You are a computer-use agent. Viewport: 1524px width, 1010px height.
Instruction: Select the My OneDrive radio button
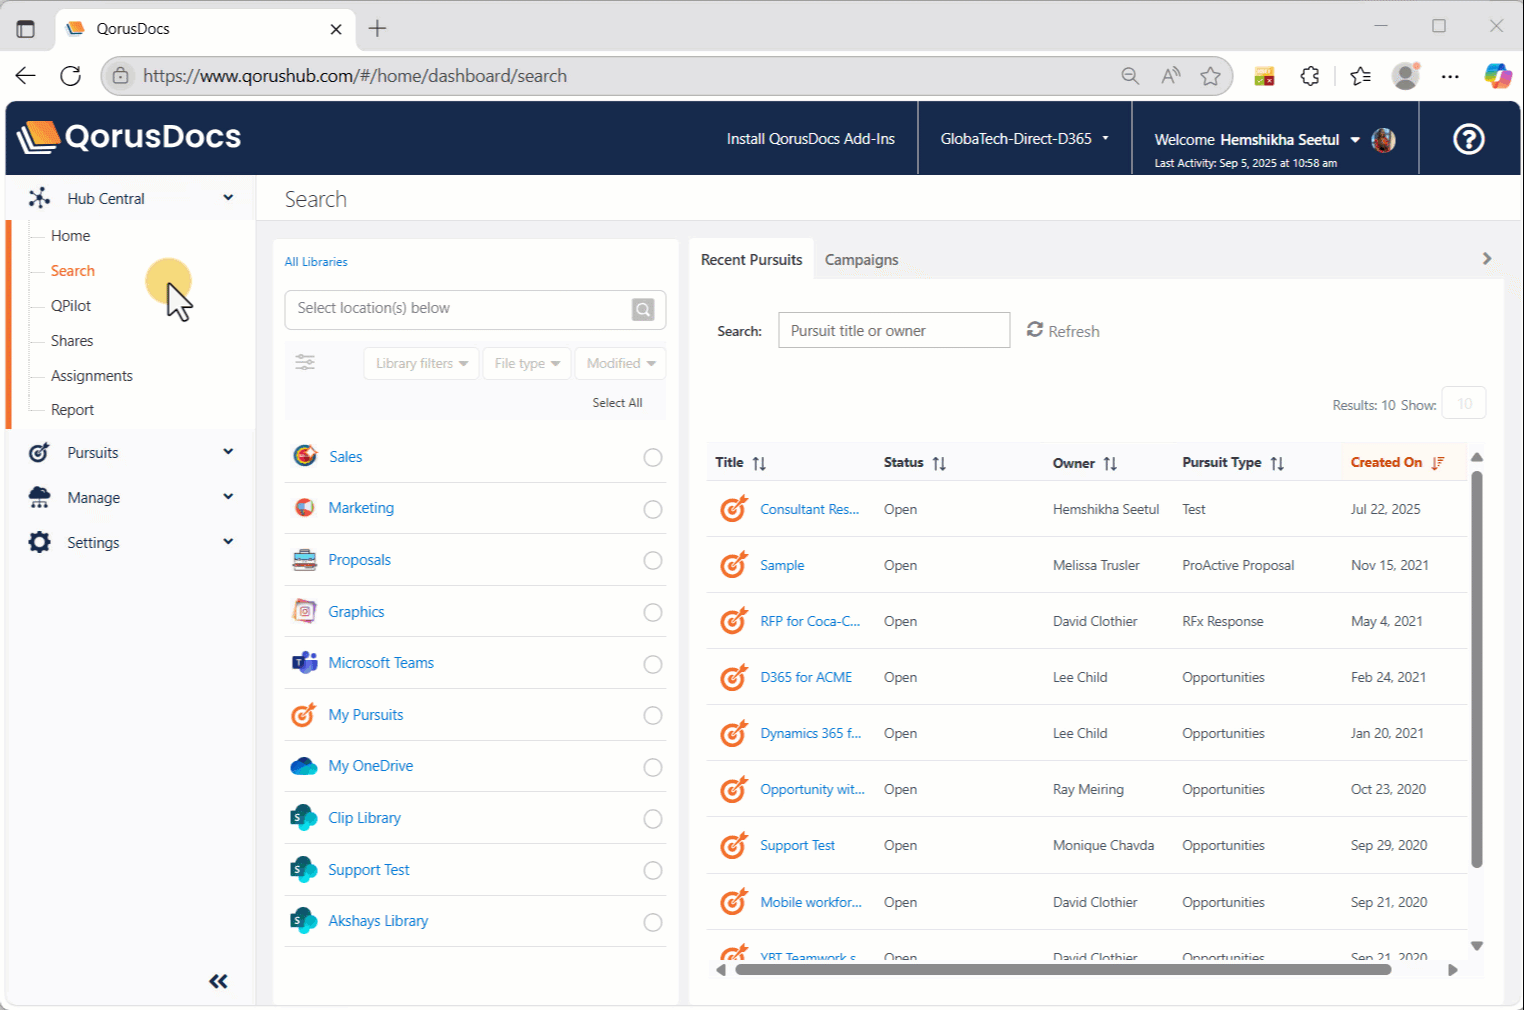click(x=653, y=767)
